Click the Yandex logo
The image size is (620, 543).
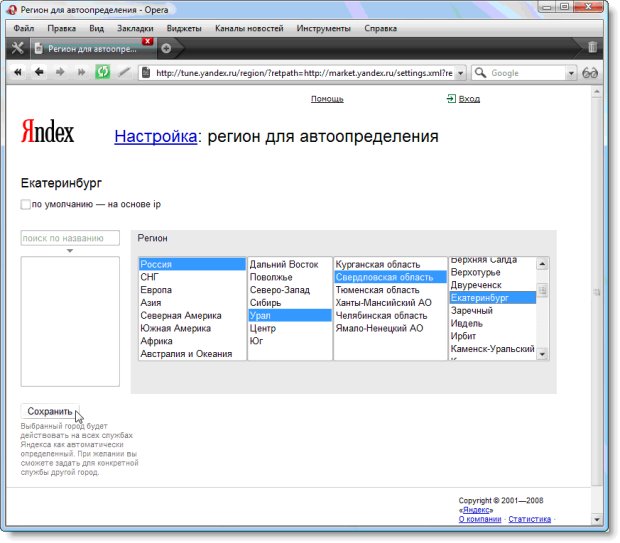point(47,131)
